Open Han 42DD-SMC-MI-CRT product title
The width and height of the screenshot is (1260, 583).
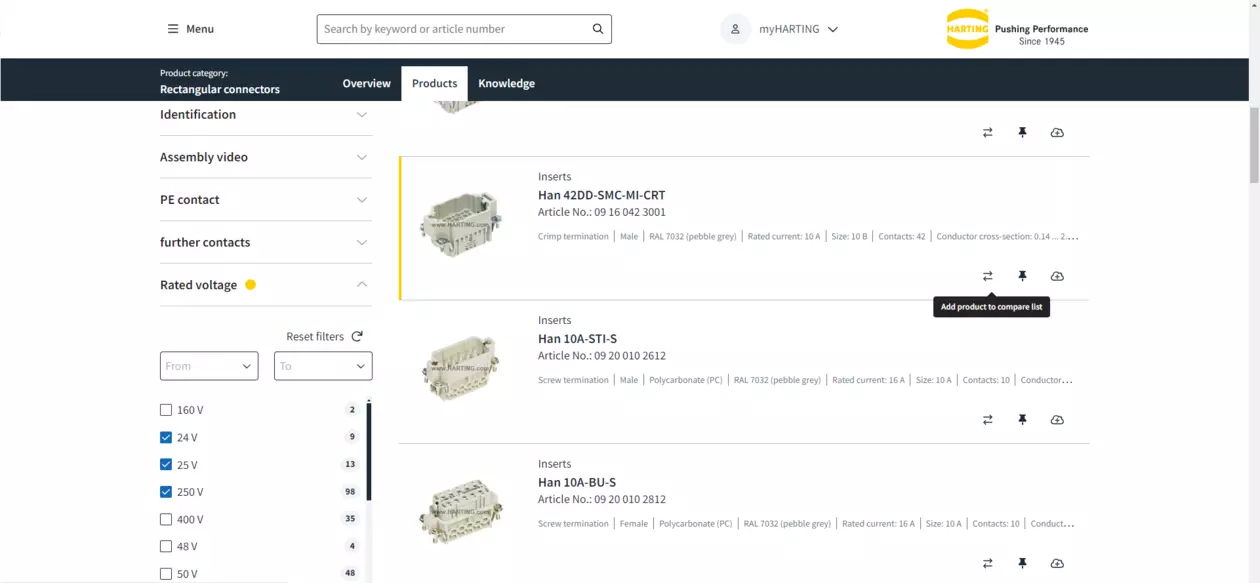[x=601, y=195]
